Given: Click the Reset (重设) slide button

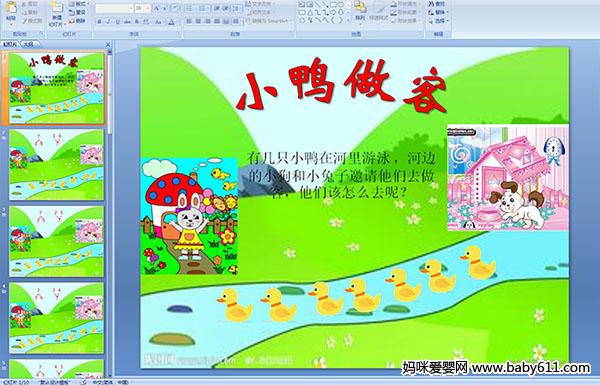Looking at the screenshot, I should point(78,13).
